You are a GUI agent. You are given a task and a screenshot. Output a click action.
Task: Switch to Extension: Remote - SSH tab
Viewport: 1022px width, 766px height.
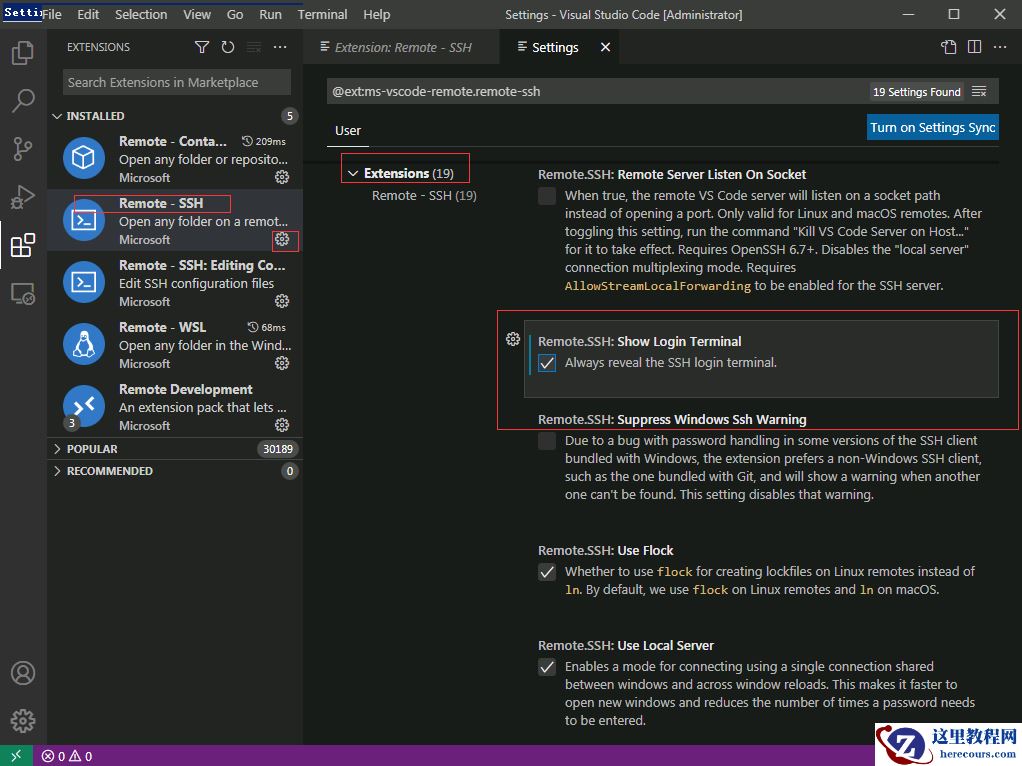[402, 47]
